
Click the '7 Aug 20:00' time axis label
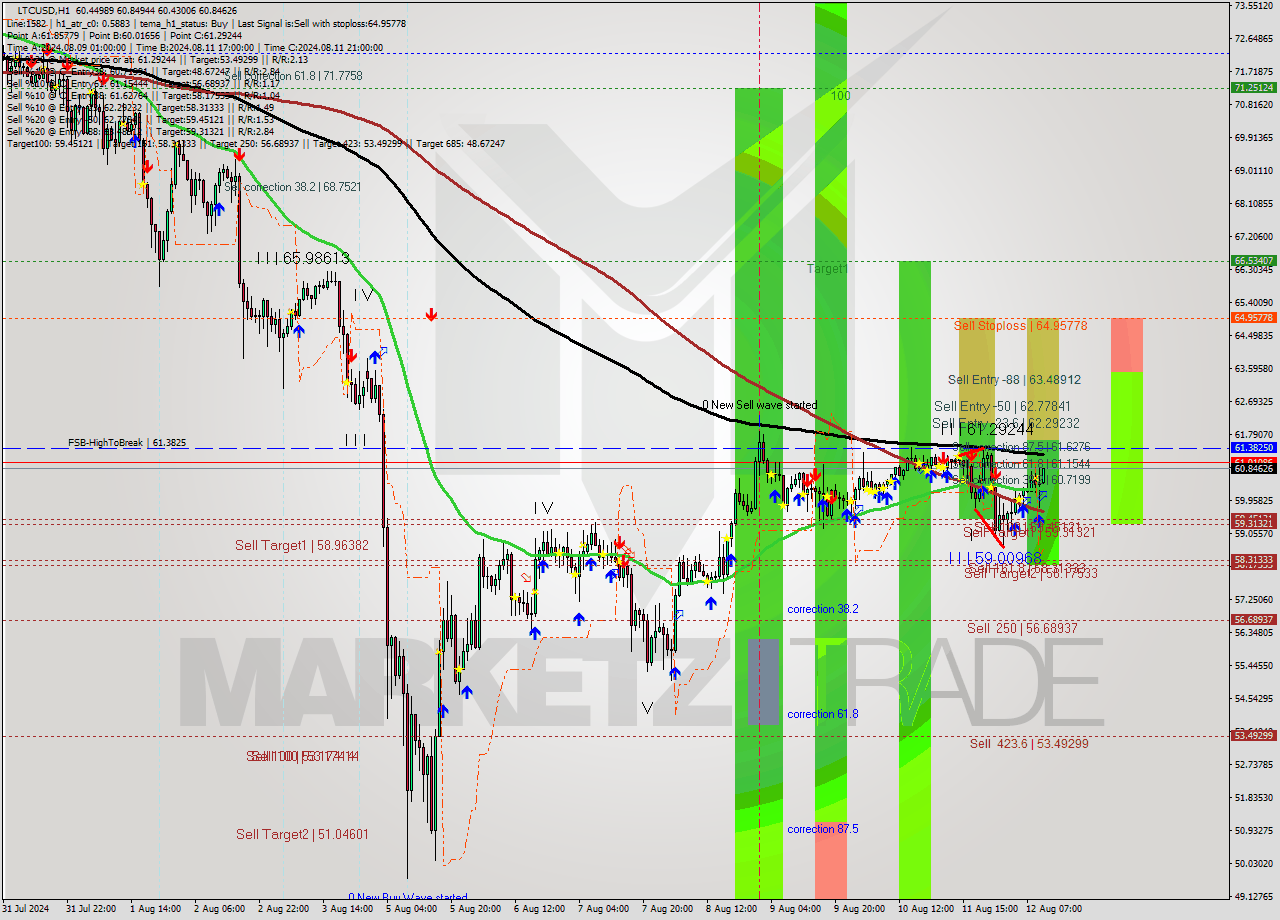(x=666, y=909)
